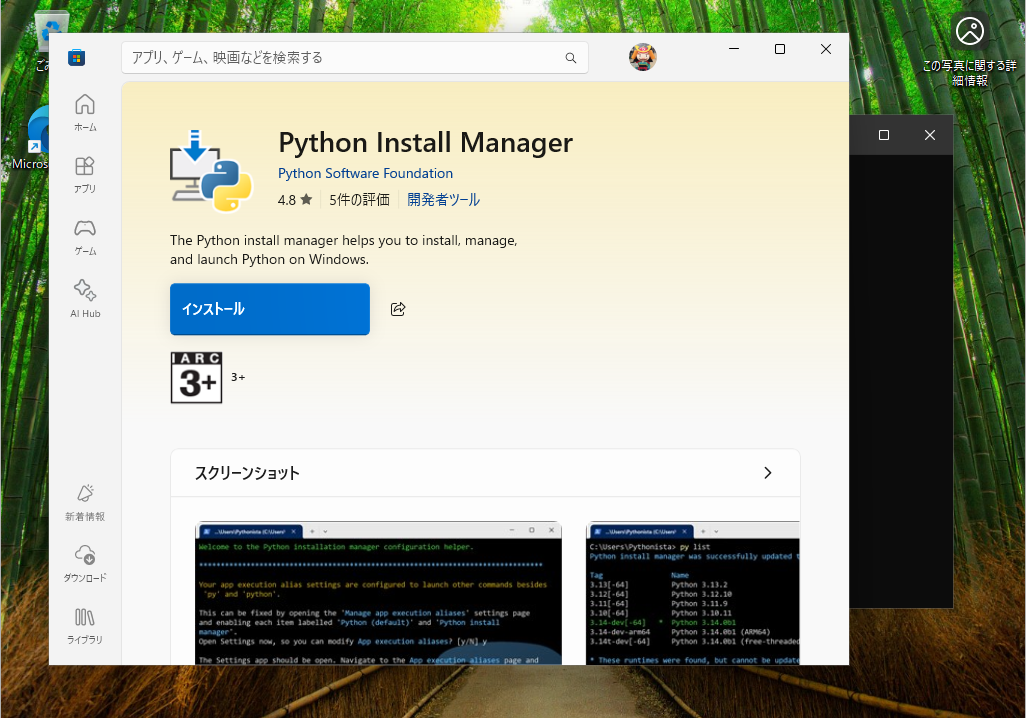Open Python Software Foundation publisher link
The width and height of the screenshot is (1026, 718).
point(365,173)
